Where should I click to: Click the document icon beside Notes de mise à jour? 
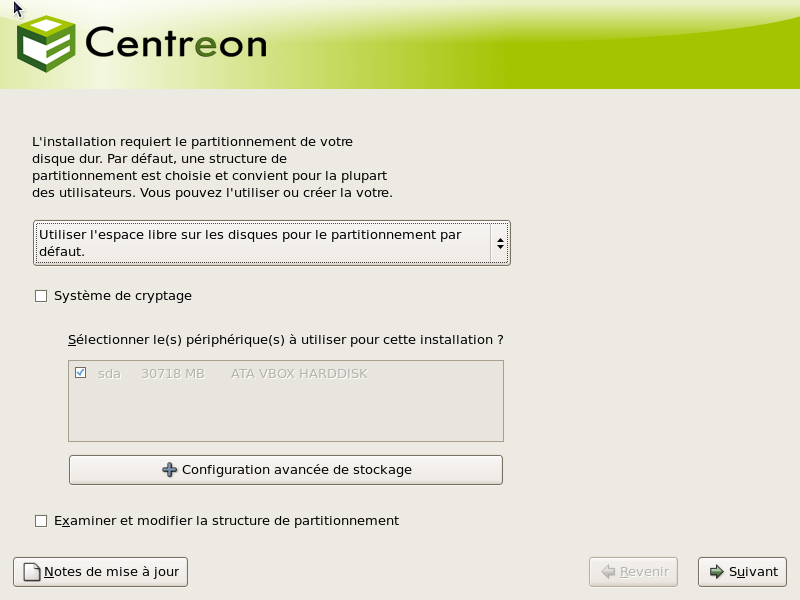(x=31, y=572)
